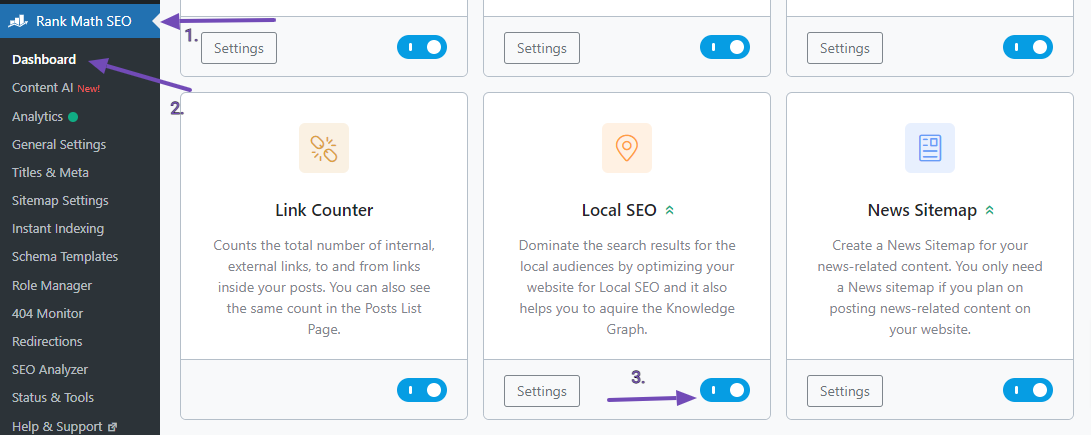Click Settings in the top-right module card
Image resolution: width=1091 pixels, height=435 pixels.
(x=845, y=48)
